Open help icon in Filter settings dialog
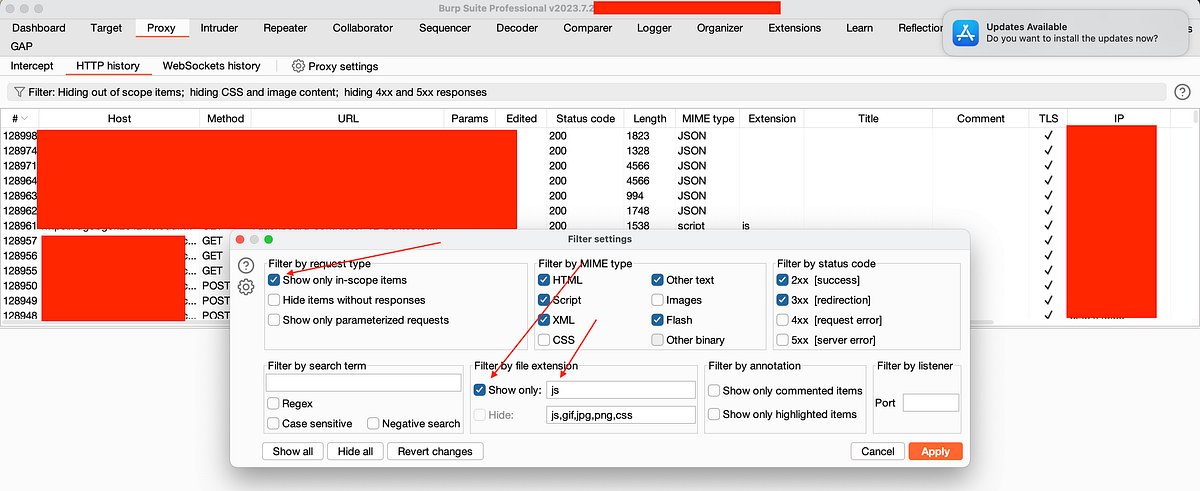The width and height of the screenshot is (1200, 491). coord(246,265)
